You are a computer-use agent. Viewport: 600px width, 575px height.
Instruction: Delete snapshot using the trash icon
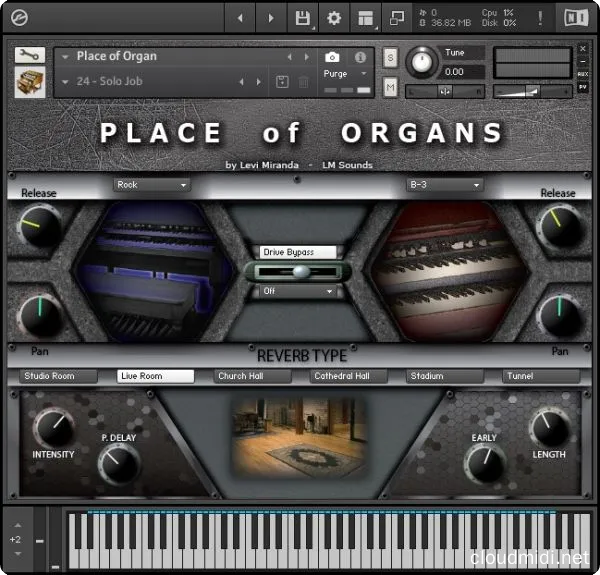tap(303, 81)
